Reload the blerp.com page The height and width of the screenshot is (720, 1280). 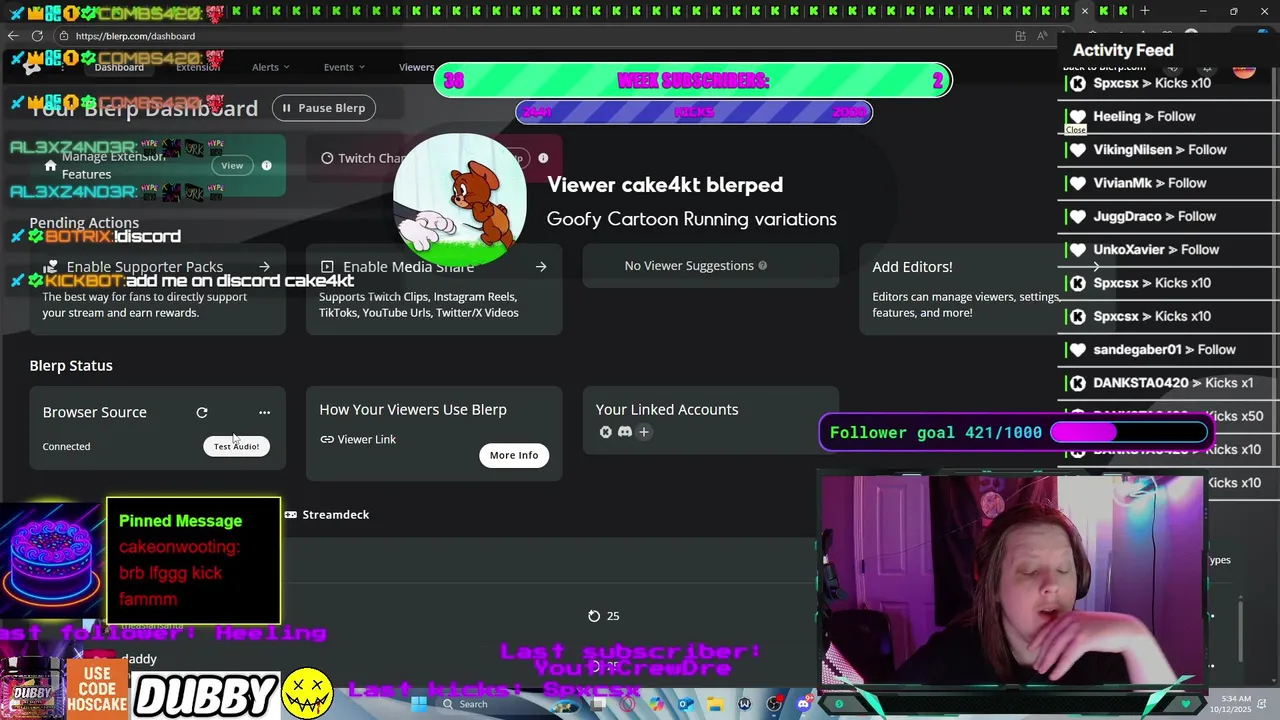pyautogui.click(x=37, y=36)
